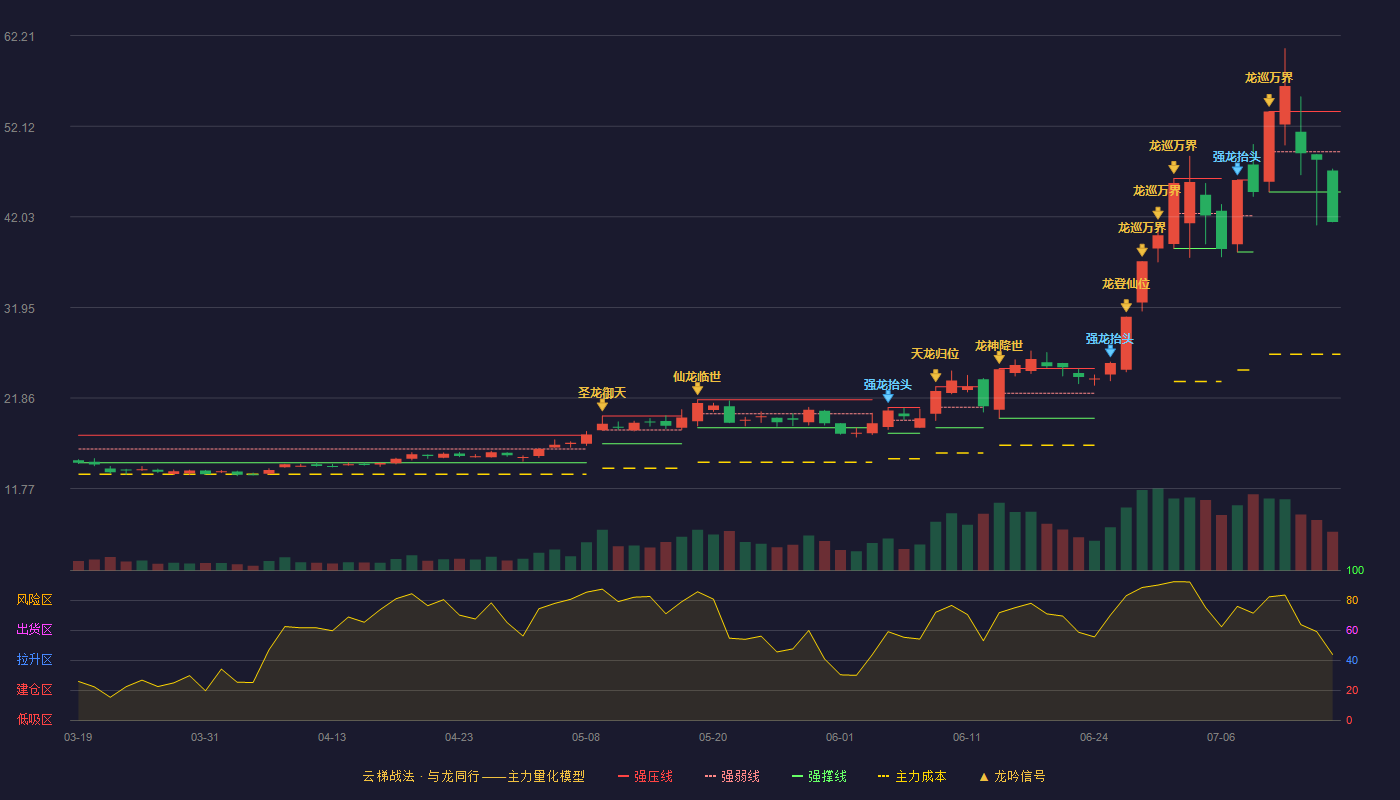This screenshot has height=800, width=1400.
Task: Select the blue 强龙抬头 arrow beside 天龙归位
Action: pos(888,396)
